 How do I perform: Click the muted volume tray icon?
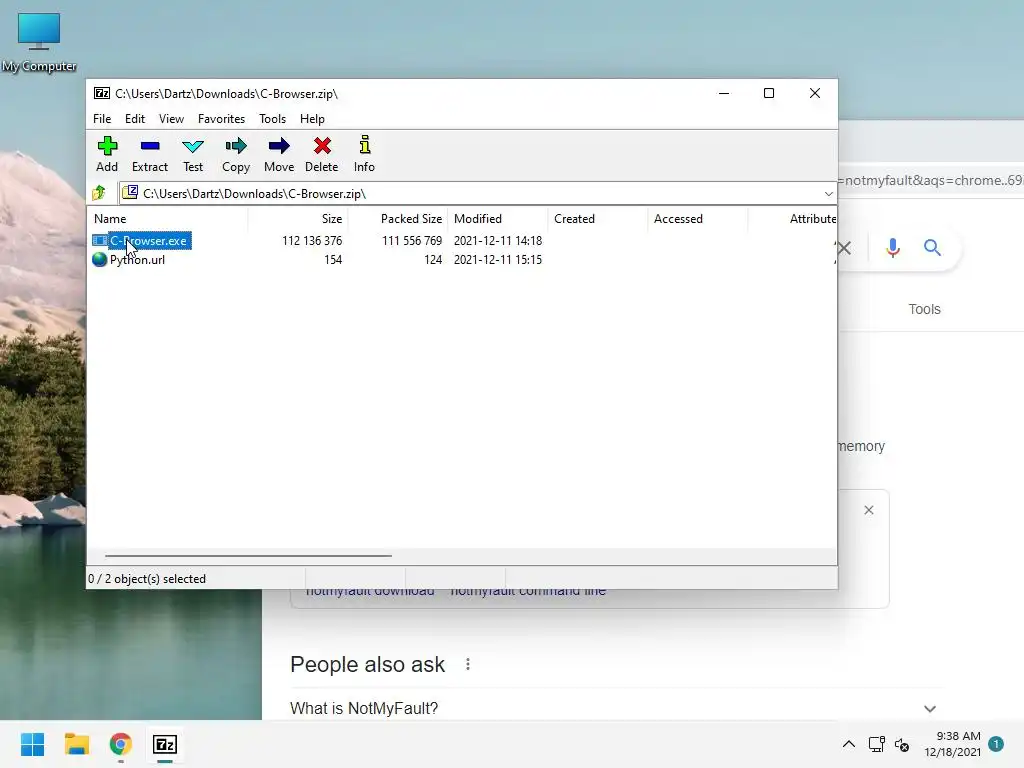(902, 744)
